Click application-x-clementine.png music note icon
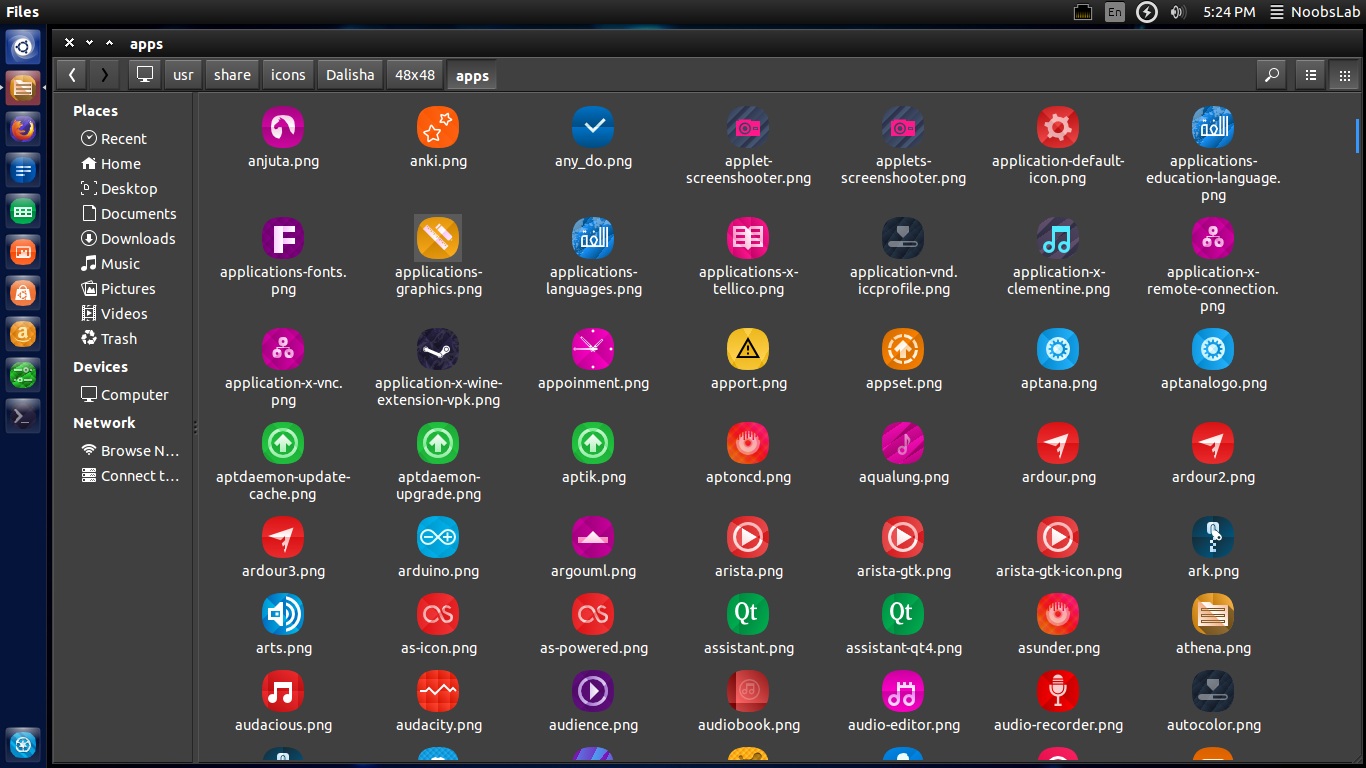Image resolution: width=1366 pixels, height=768 pixels. point(1058,238)
